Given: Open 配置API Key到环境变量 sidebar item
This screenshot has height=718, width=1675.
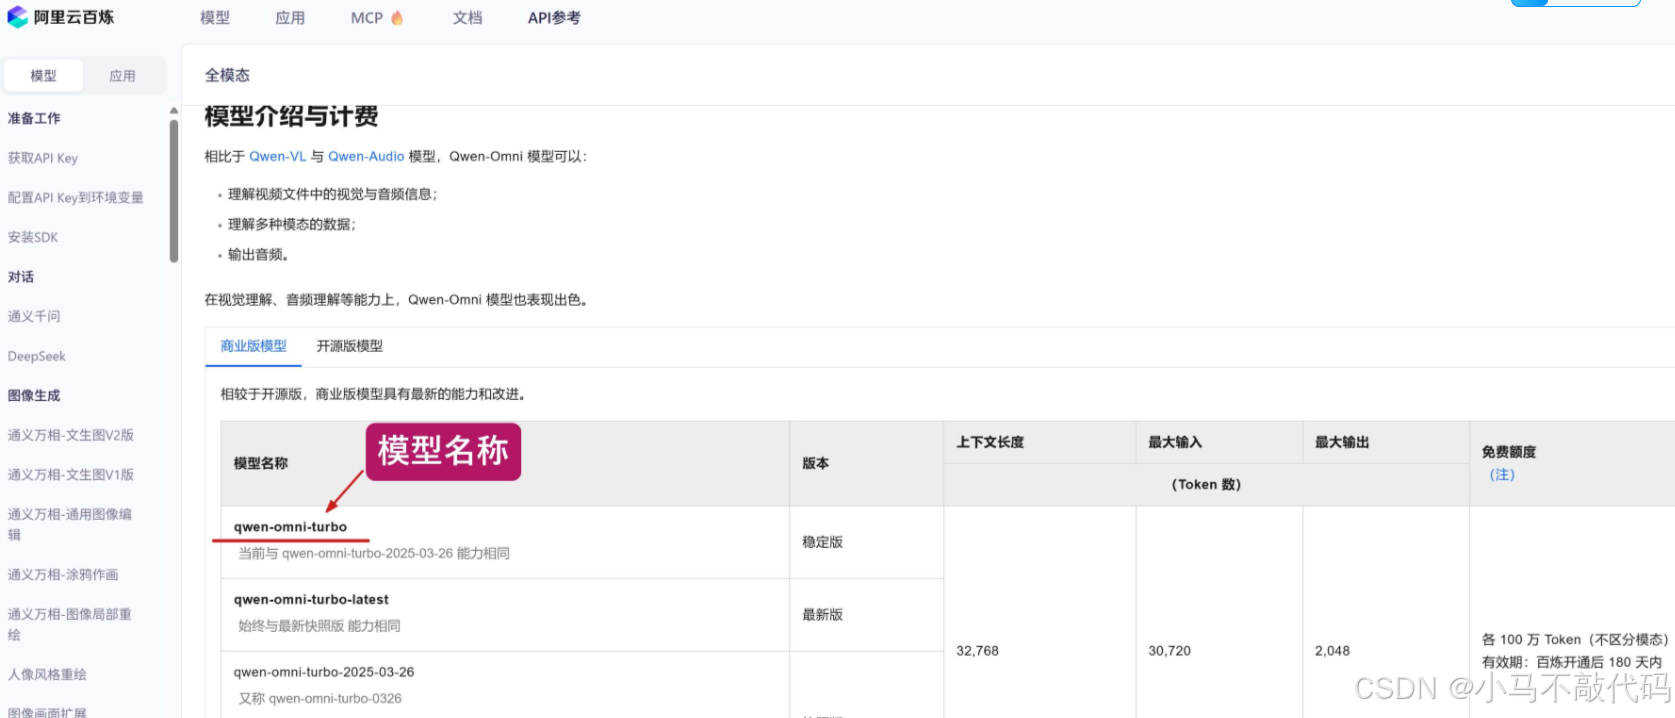Looking at the screenshot, I should (x=76, y=198).
